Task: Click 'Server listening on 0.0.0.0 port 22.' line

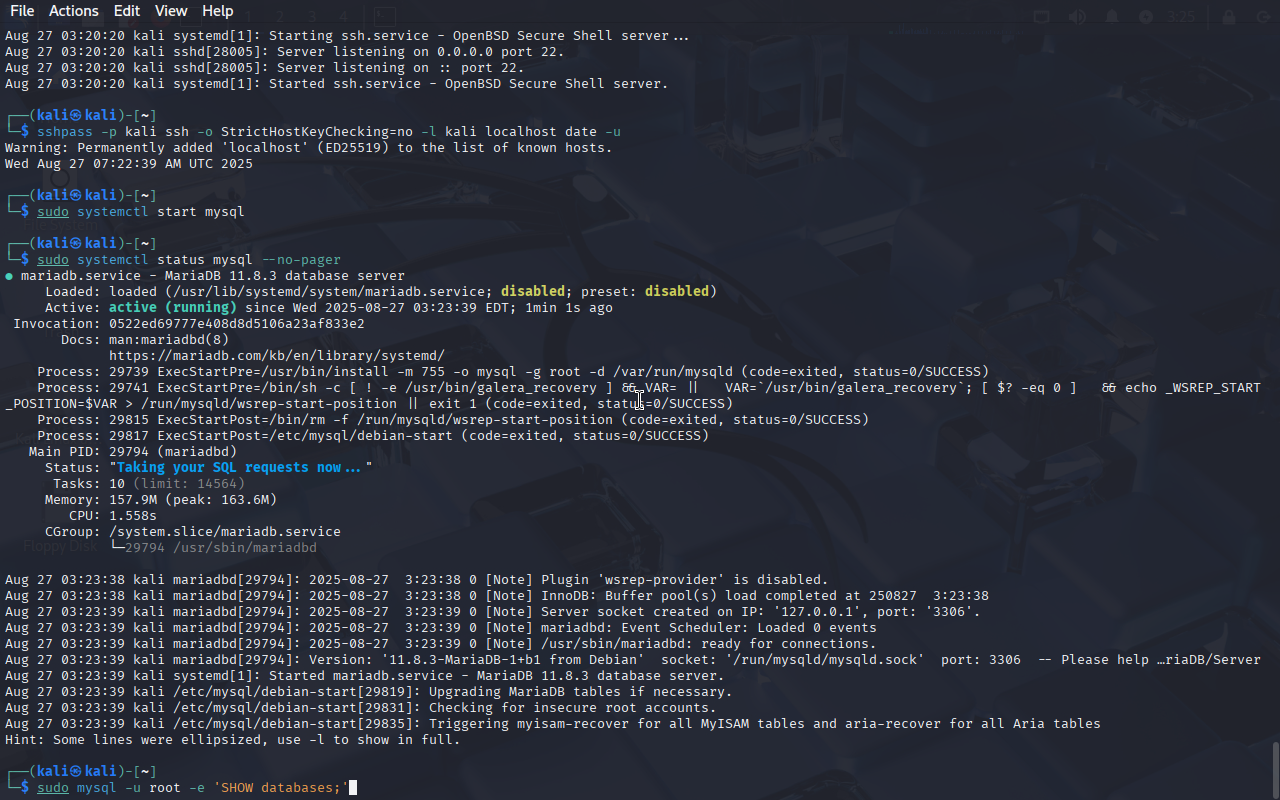Action: (x=285, y=52)
